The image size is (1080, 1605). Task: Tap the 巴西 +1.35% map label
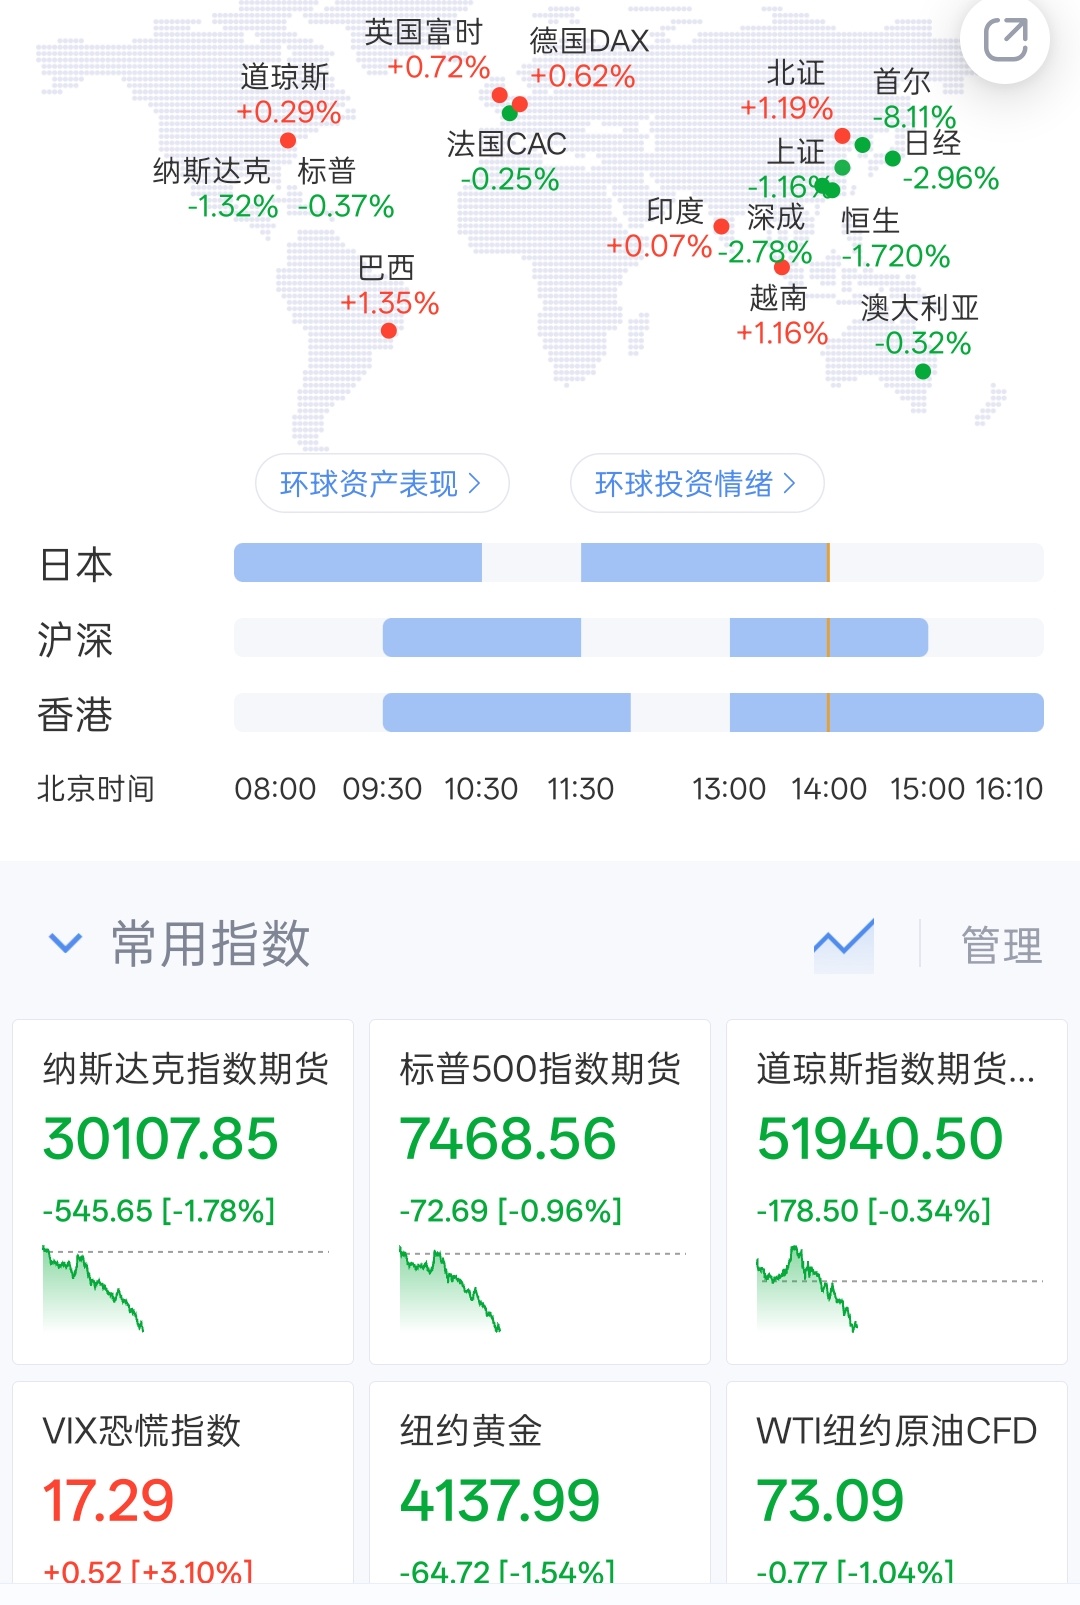click(x=389, y=285)
